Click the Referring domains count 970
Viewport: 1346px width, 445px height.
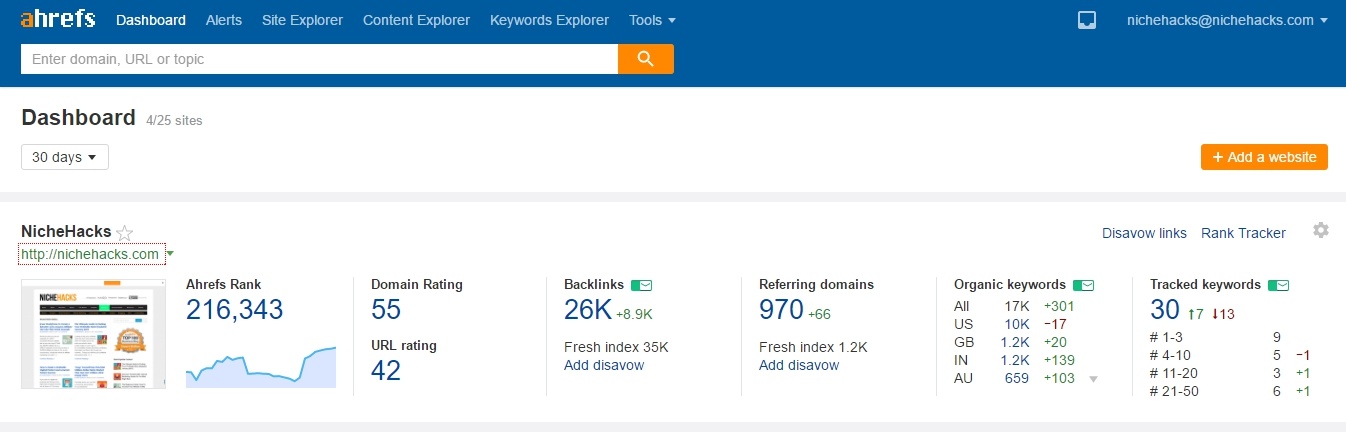click(781, 310)
